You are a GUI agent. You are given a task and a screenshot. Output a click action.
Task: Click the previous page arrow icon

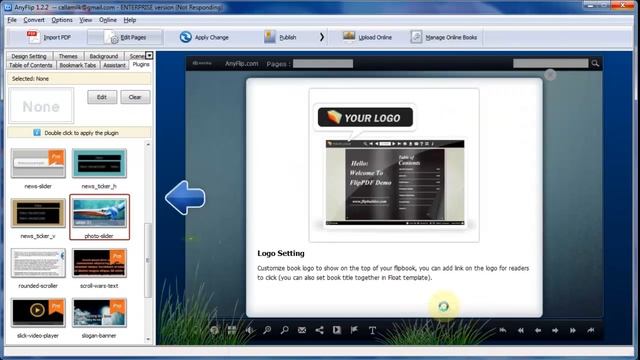point(538,330)
